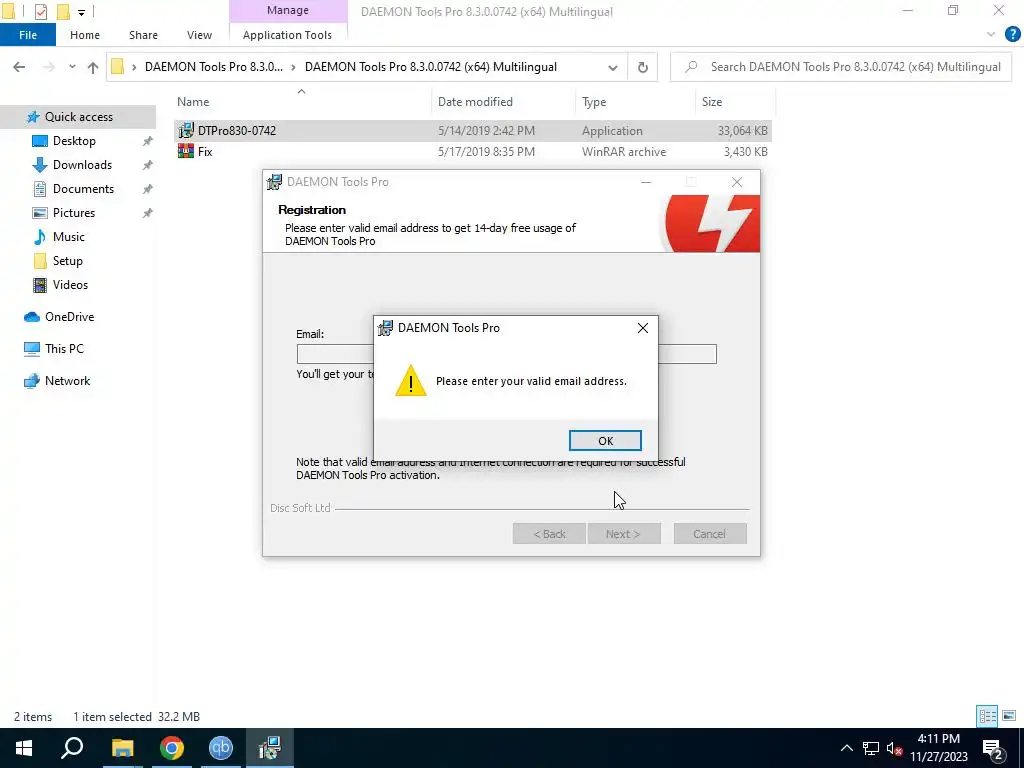Image resolution: width=1024 pixels, height=768 pixels.
Task: Open Documents in the sidebar
Action: [84, 189]
